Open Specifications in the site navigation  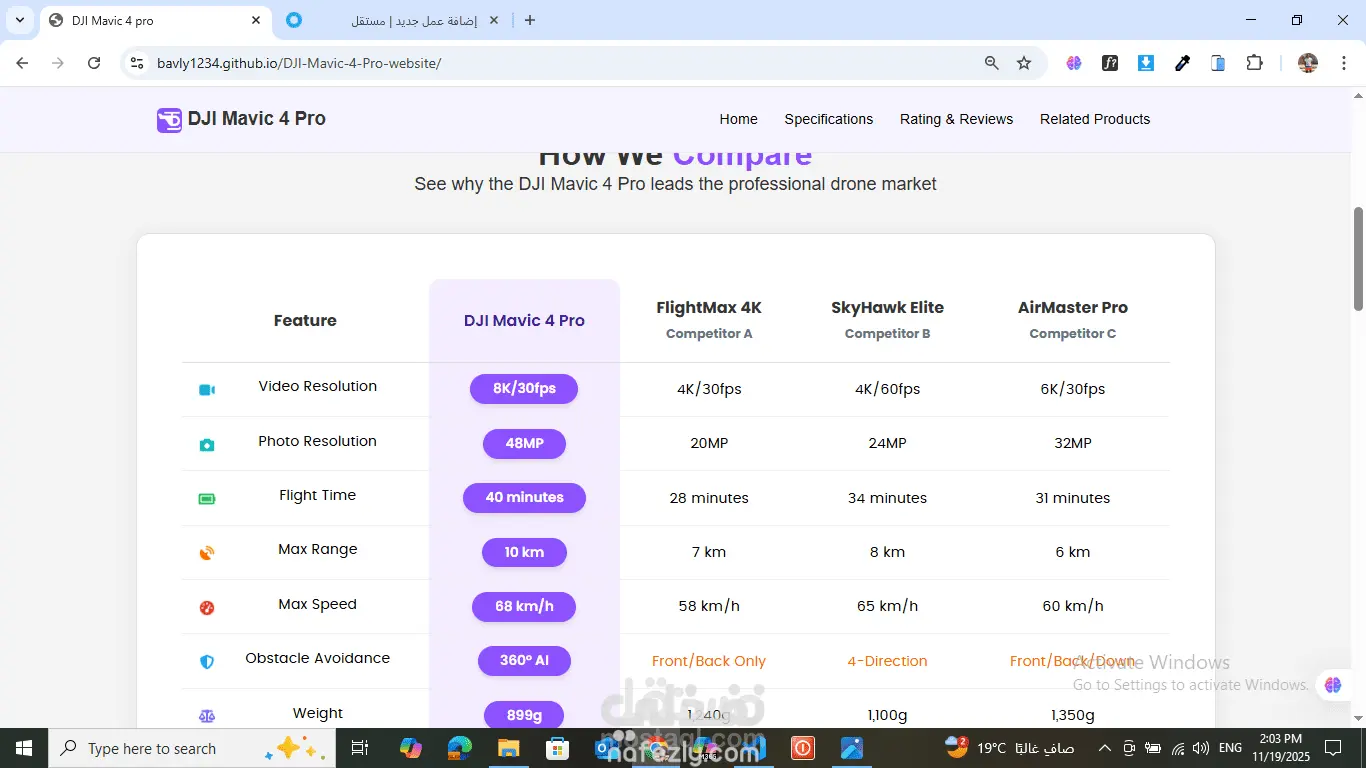829,119
